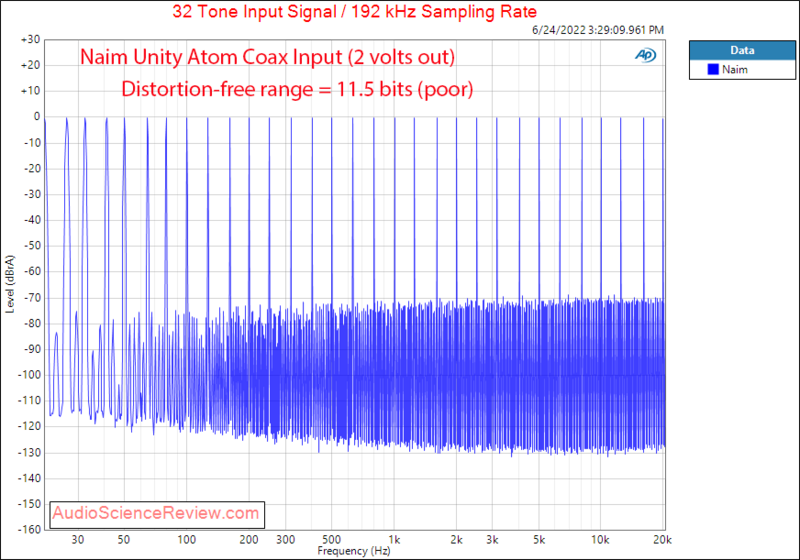The width and height of the screenshot is (800, 560).
Task: Click the Naim Unity Atom Coax Input annotation
Action: 267,57
